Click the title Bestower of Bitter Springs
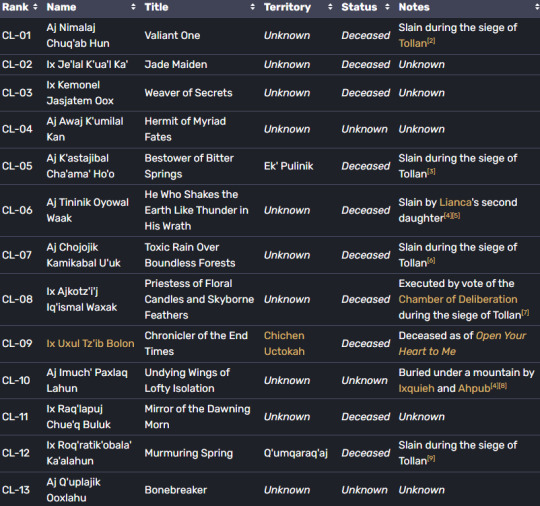 coord(189,166)
